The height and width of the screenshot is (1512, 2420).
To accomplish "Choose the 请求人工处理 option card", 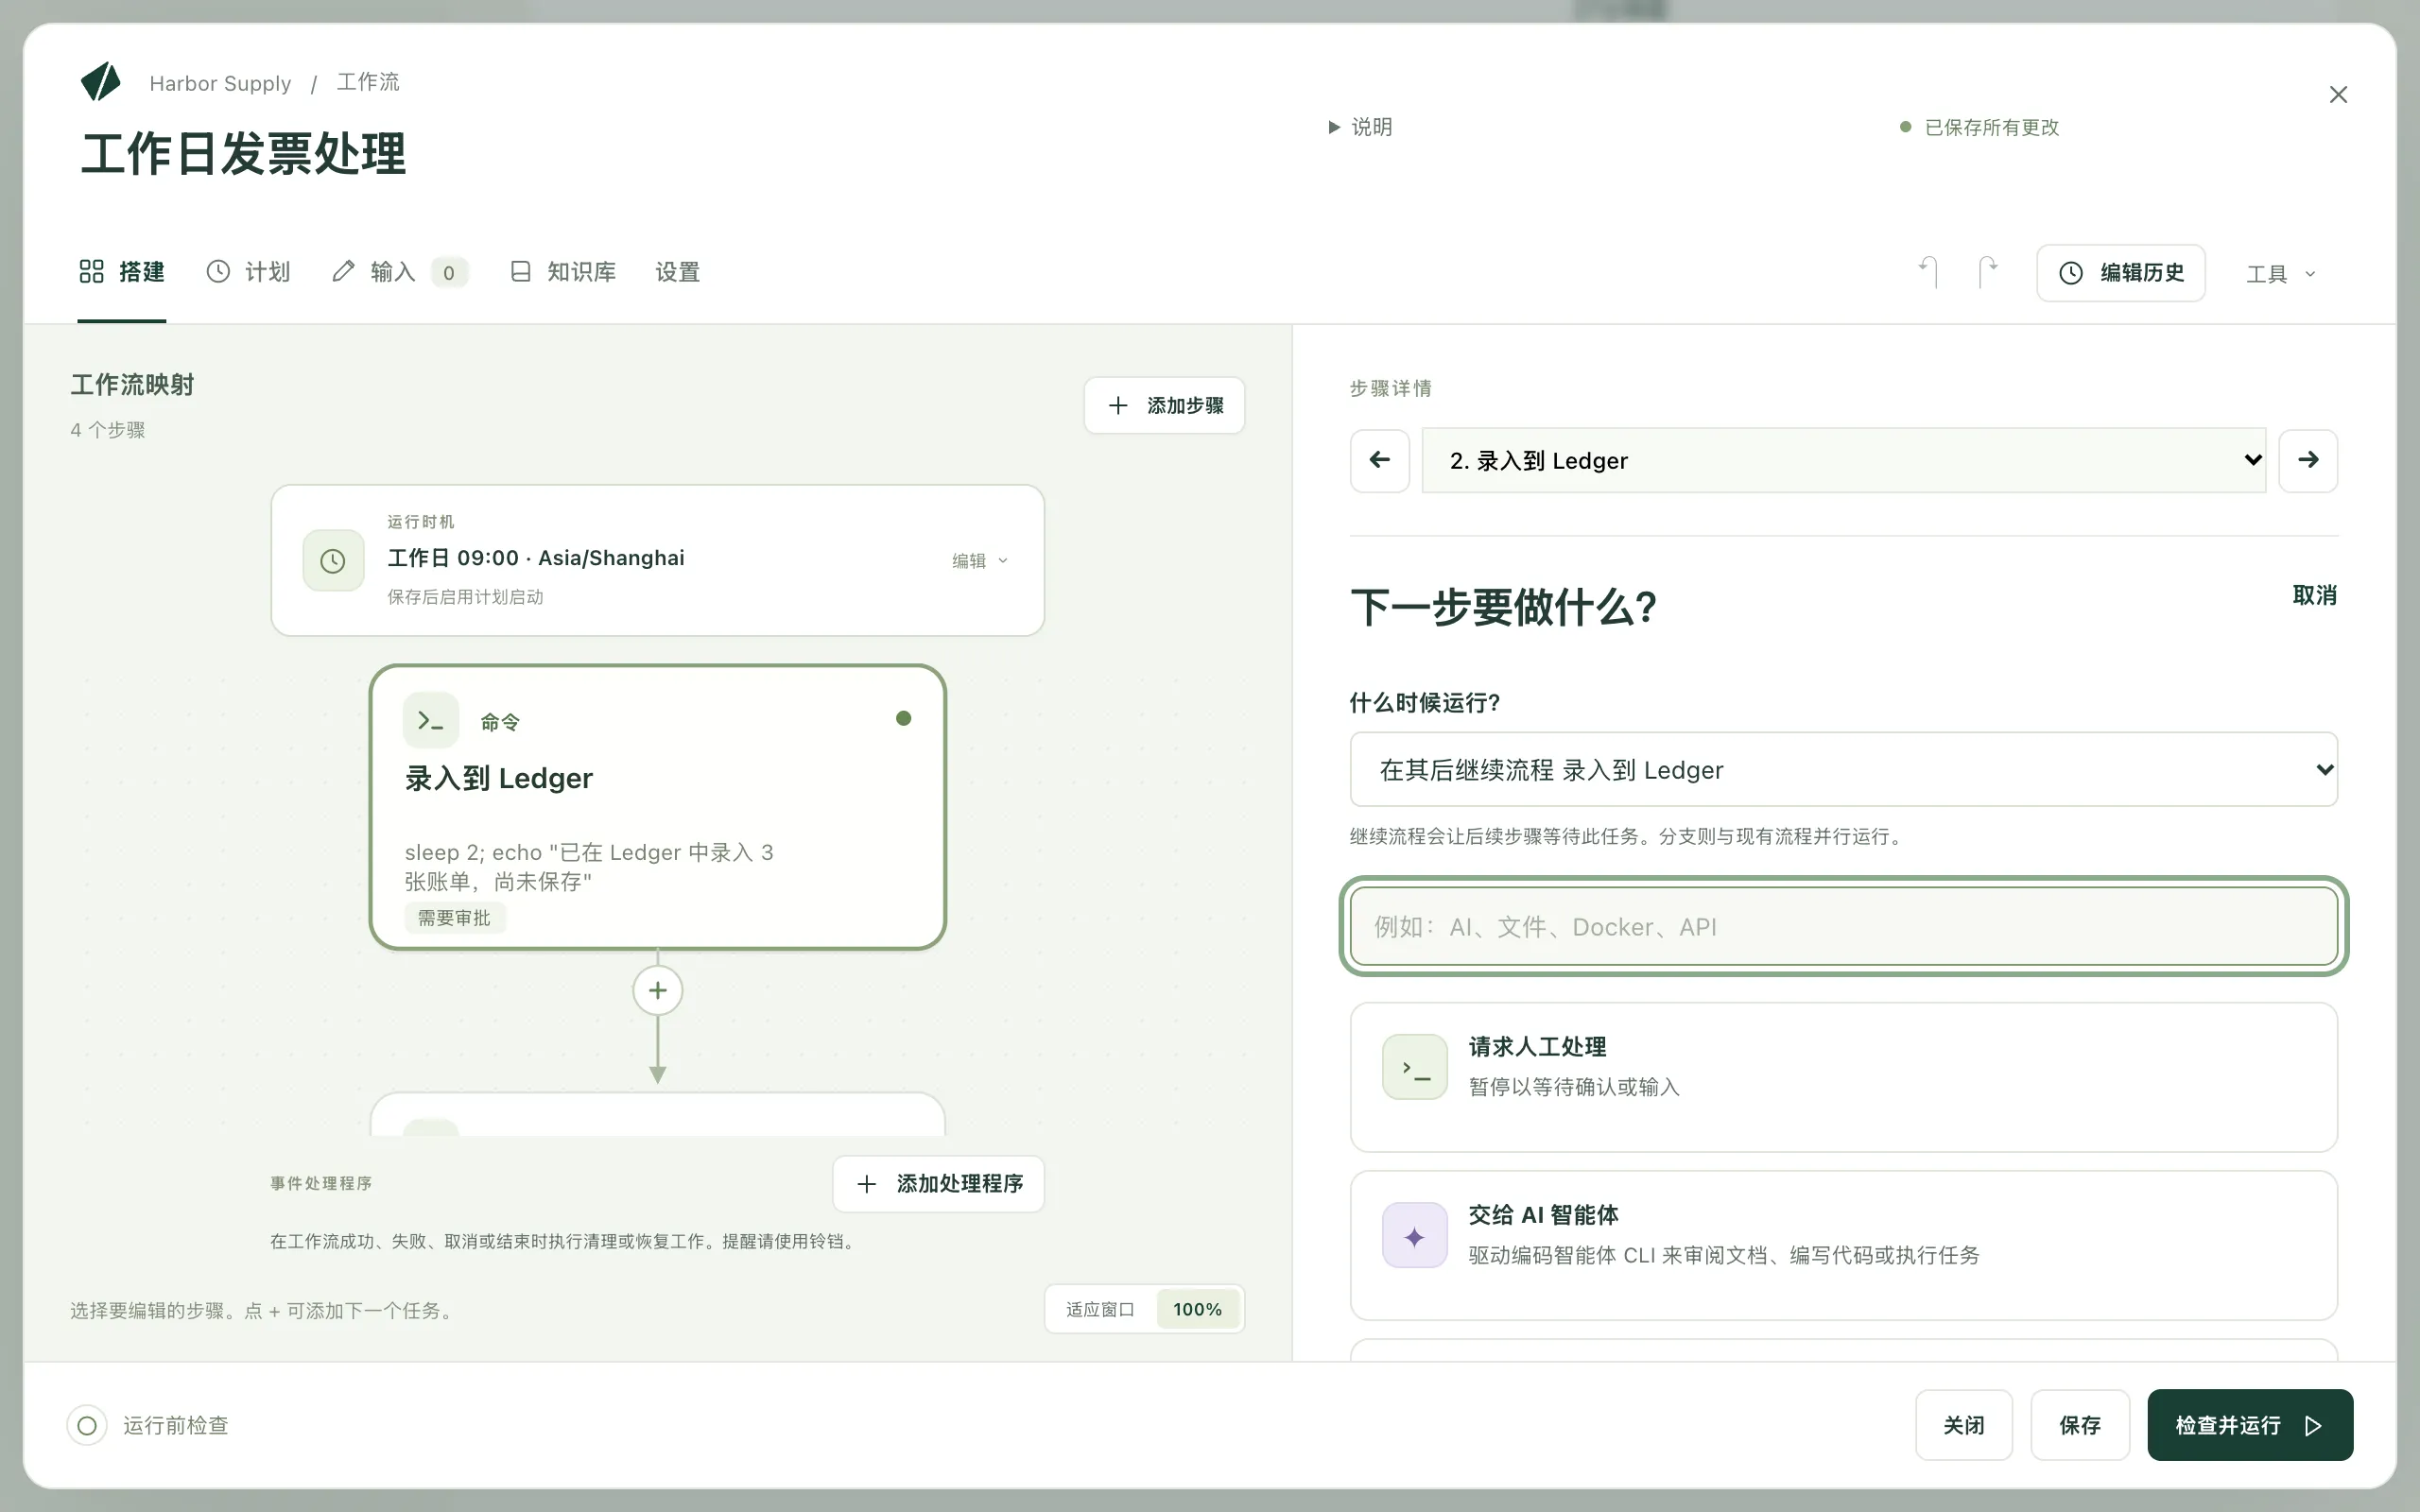I will pyautogui.click(x=1843, y=1077).
